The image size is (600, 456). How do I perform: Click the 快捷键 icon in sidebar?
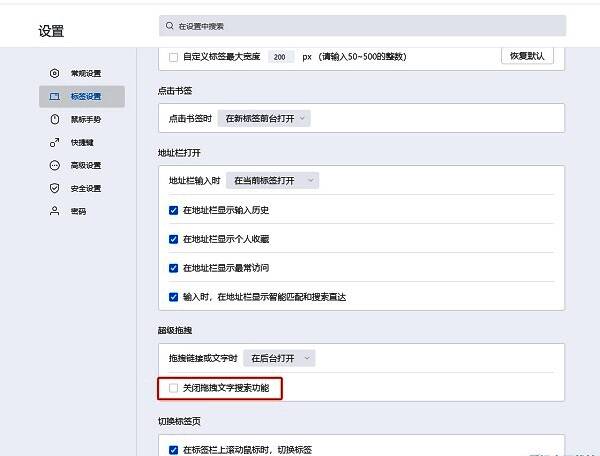(55, 142)
